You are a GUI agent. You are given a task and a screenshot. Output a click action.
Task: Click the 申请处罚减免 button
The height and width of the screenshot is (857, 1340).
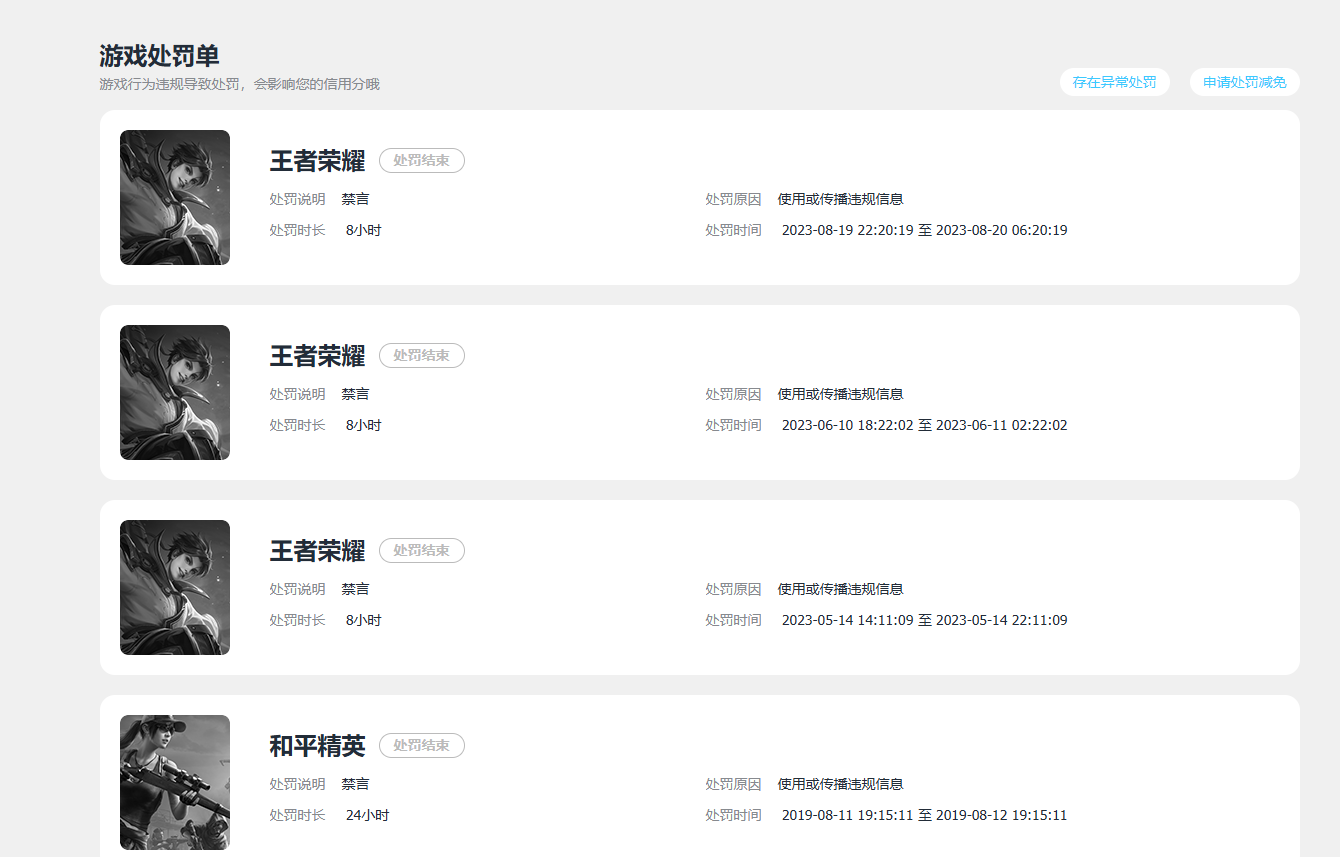(x=1244, y=82)
